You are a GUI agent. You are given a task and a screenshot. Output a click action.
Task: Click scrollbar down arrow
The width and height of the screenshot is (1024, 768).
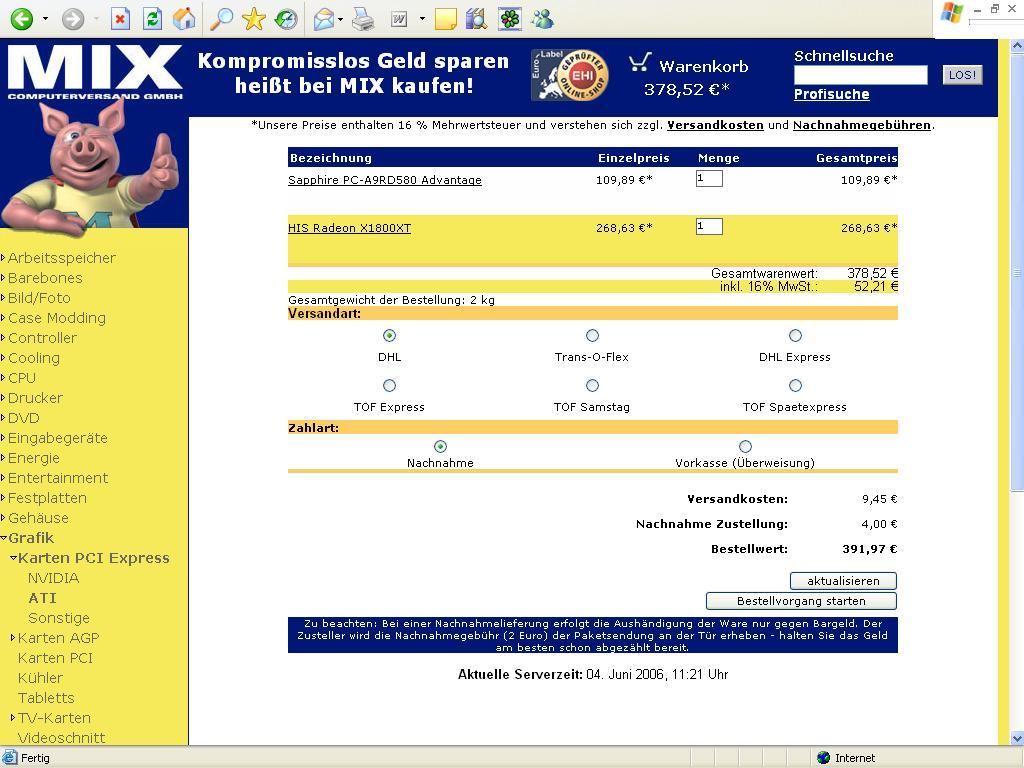pos(1017,738)
